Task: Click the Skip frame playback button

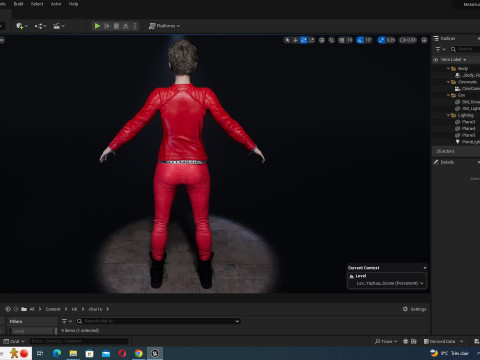Action: point(107,26)
